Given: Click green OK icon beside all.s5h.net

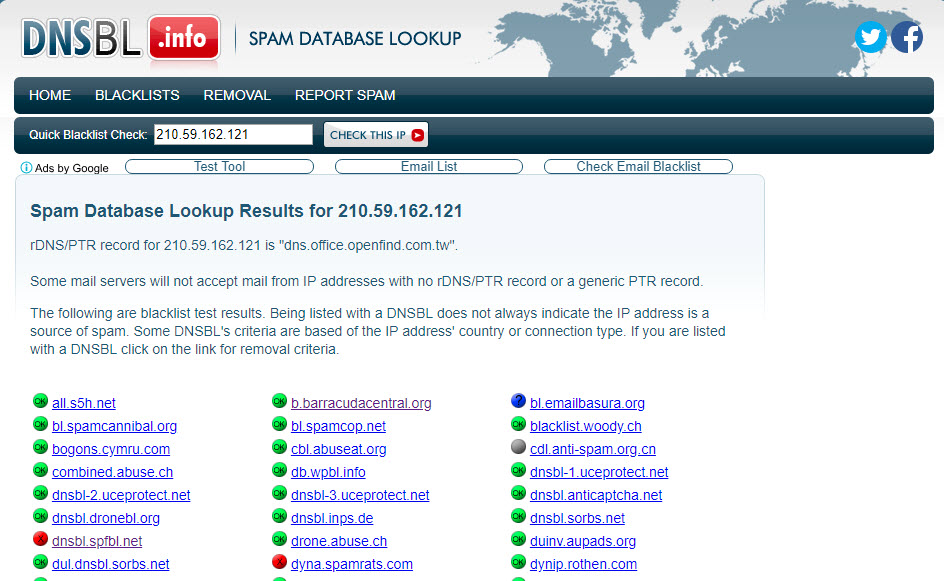Looking at the screenshot, I should click(x=40, y=402).
